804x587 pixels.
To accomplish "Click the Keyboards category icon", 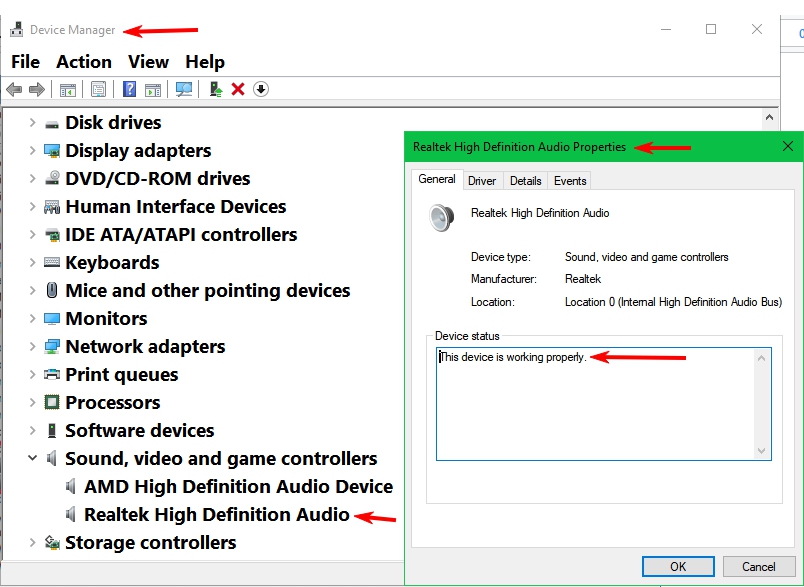I will (52, 262).
